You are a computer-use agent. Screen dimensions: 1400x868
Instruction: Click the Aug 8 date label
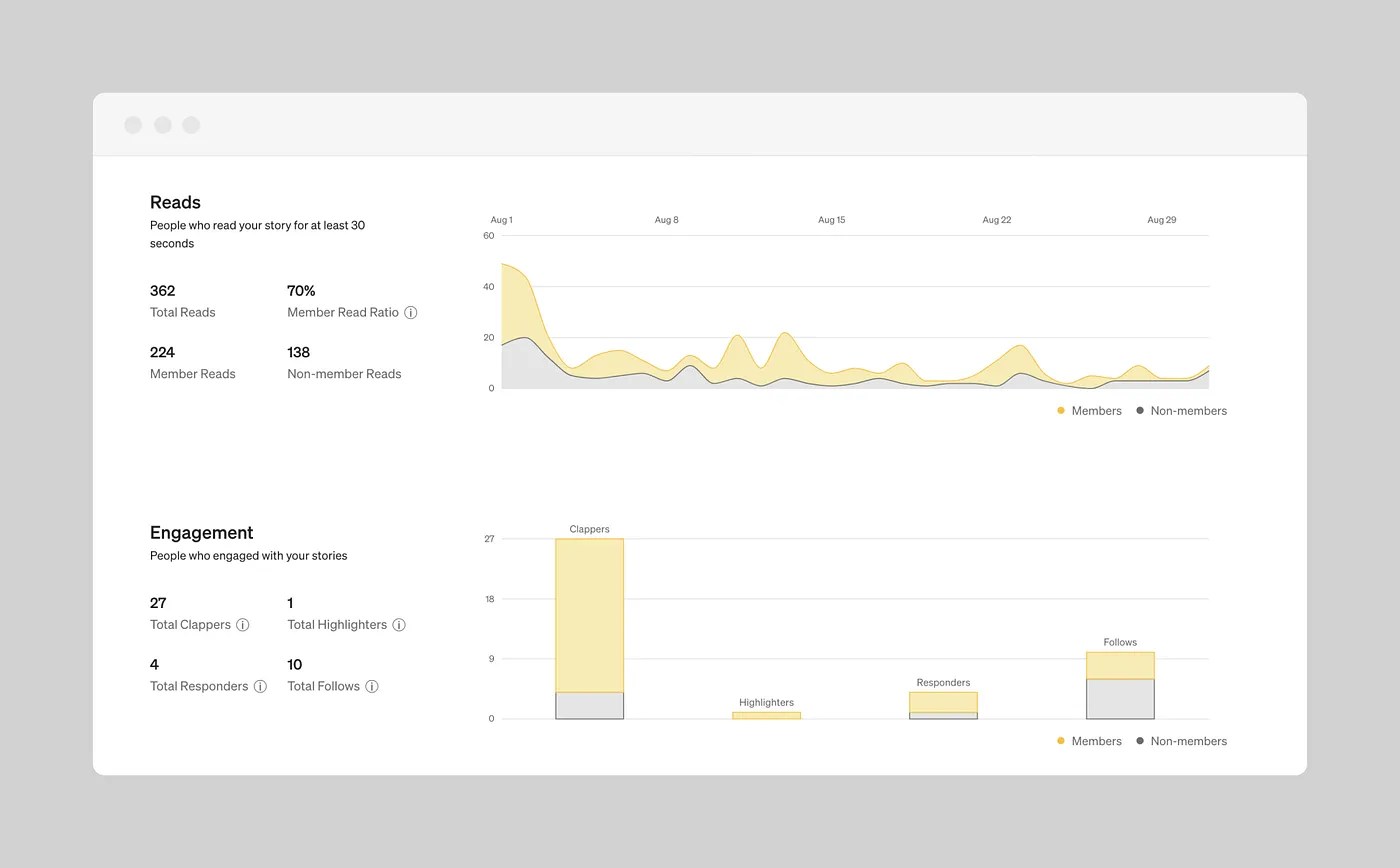tap(667, 220)
